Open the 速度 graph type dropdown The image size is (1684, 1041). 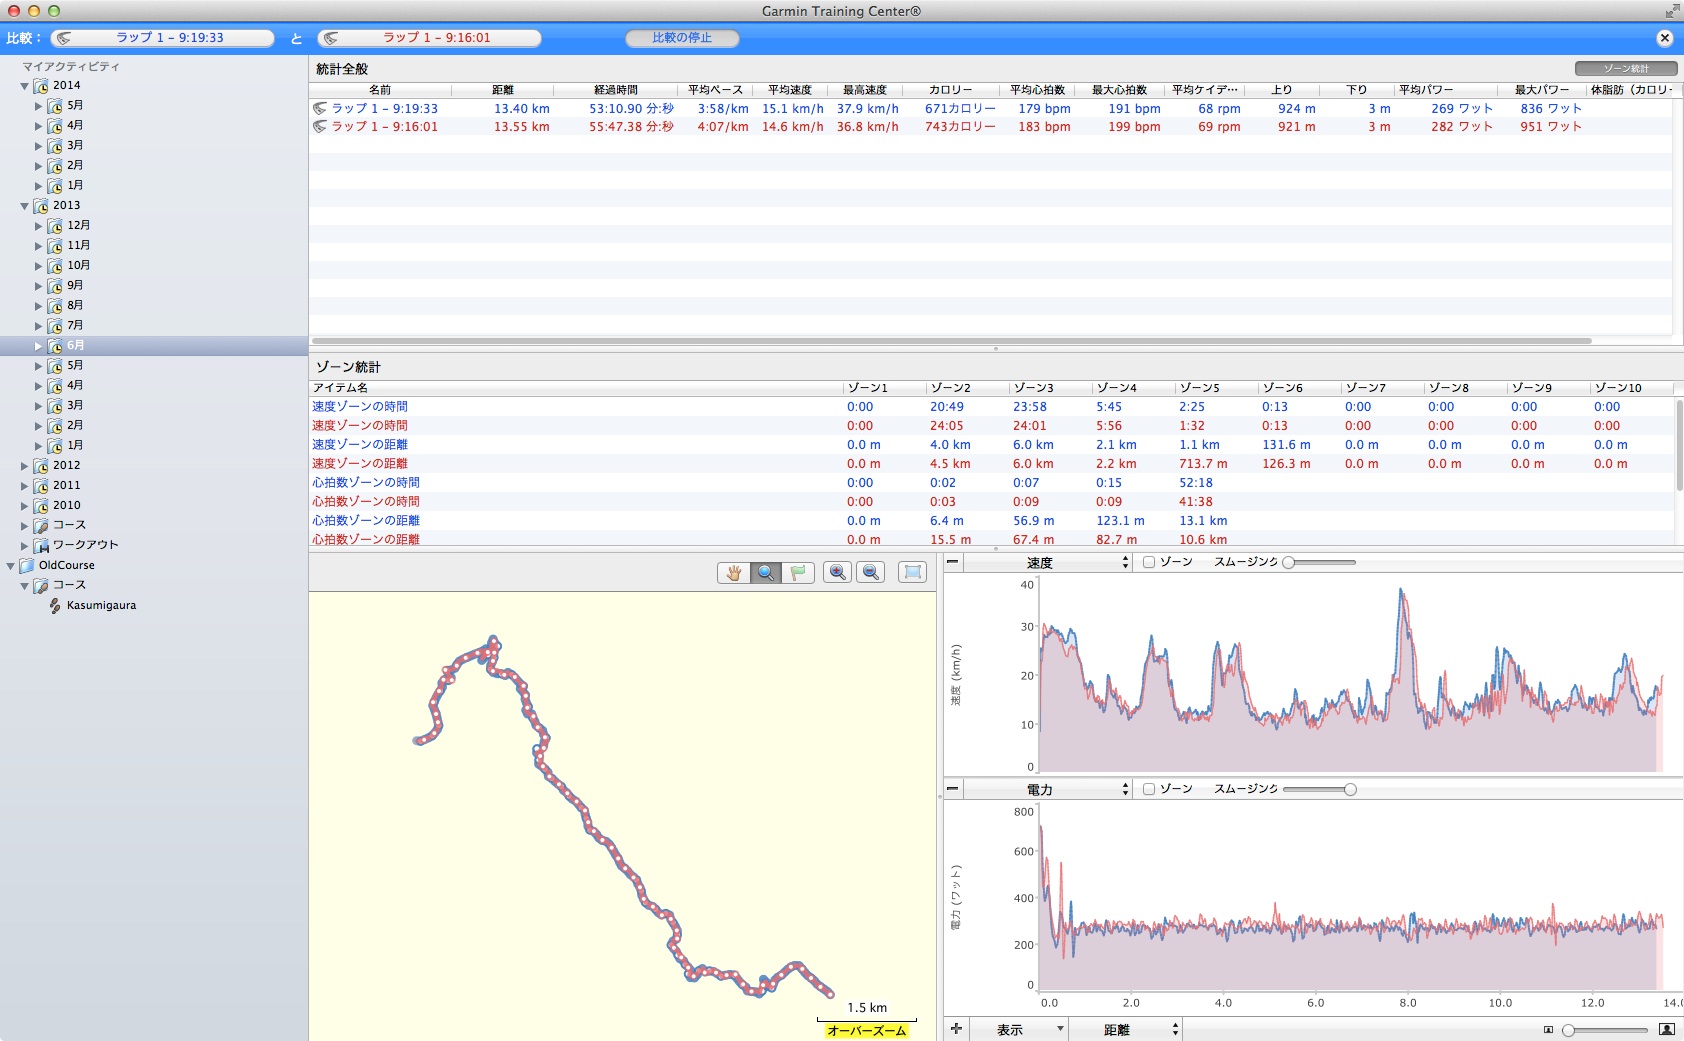click(1048, 563)
